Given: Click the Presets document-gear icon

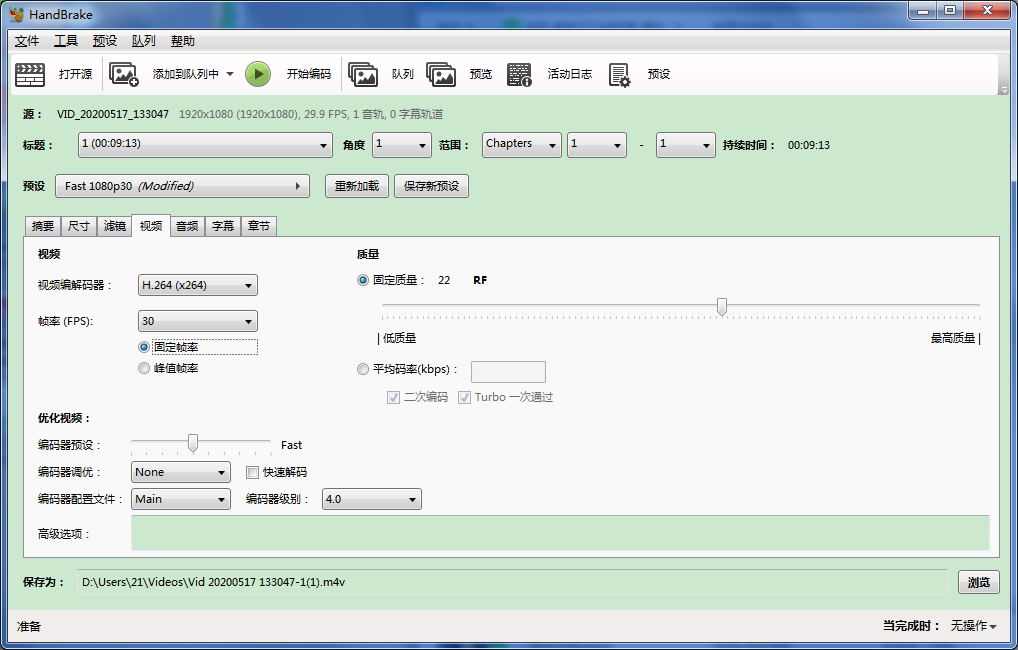Looking at the screenshot, I should click(x=619, y=75).
